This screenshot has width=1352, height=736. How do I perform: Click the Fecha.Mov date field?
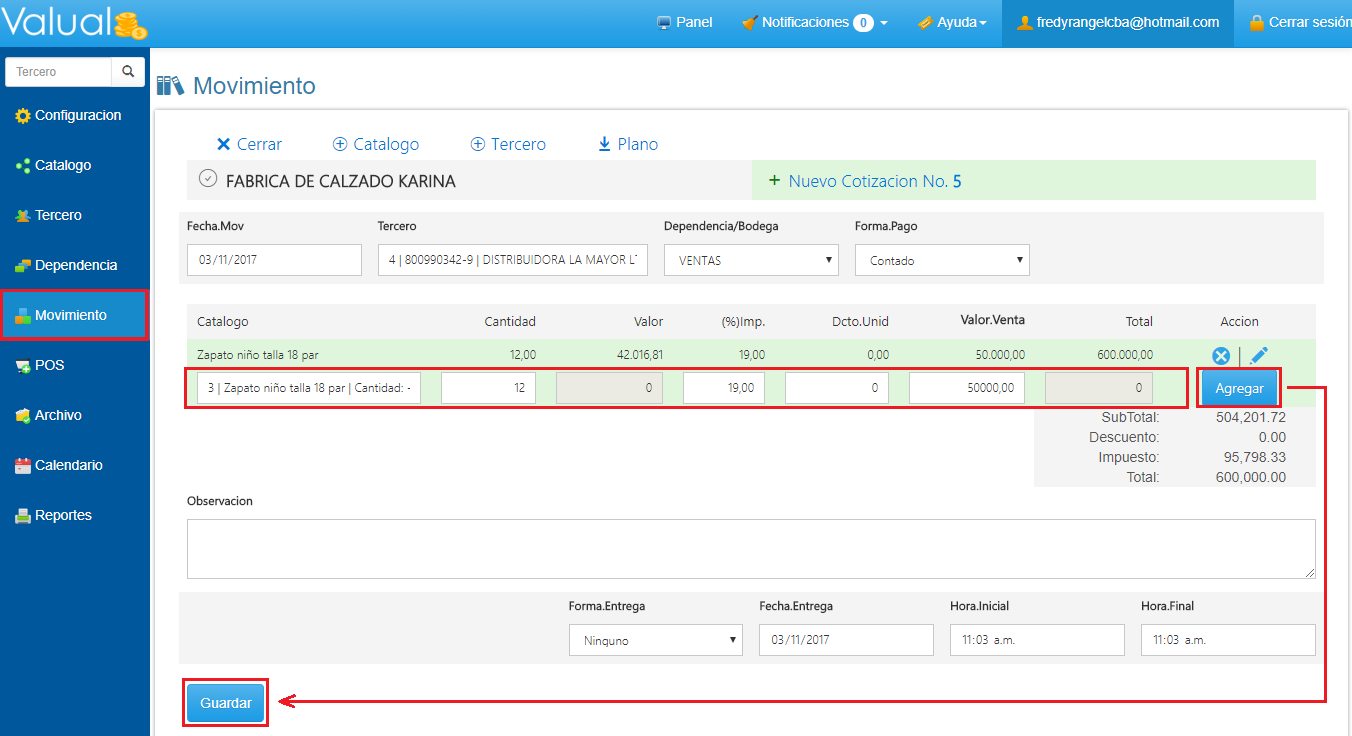(x=274, y=260)
